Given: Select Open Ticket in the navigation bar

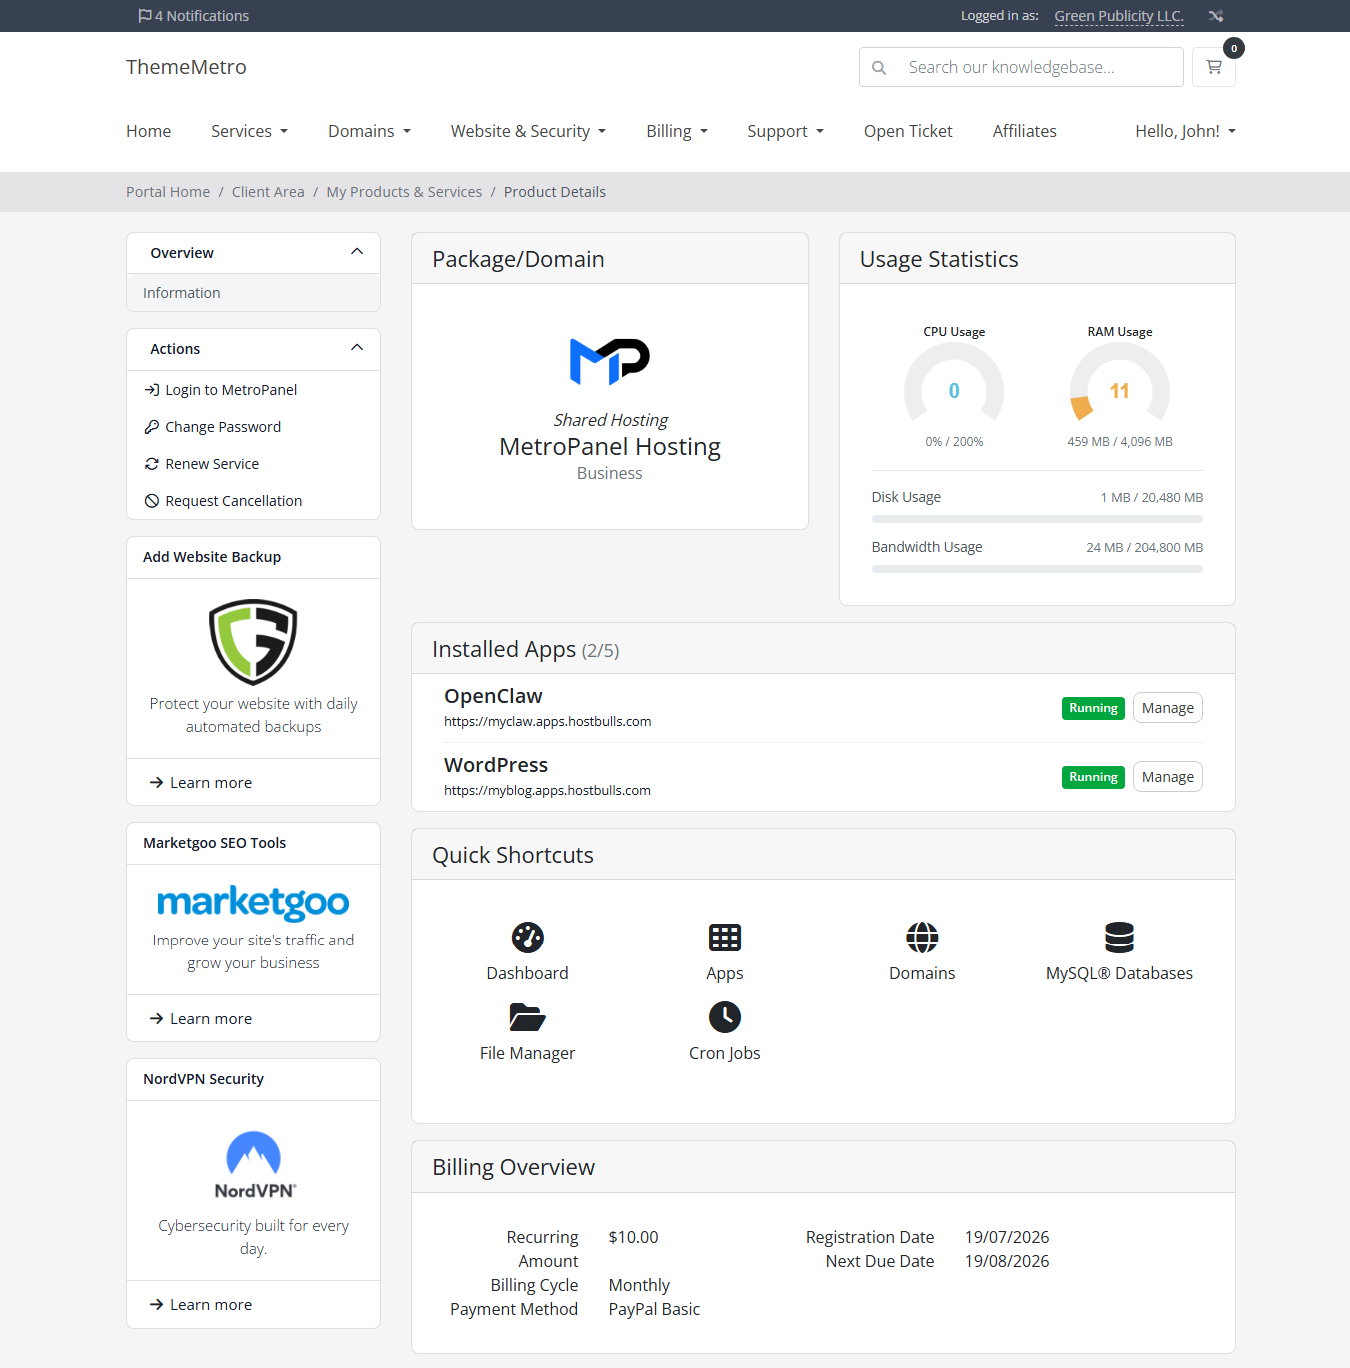Looking at the screenshot, I should click(x=908, y=131).
